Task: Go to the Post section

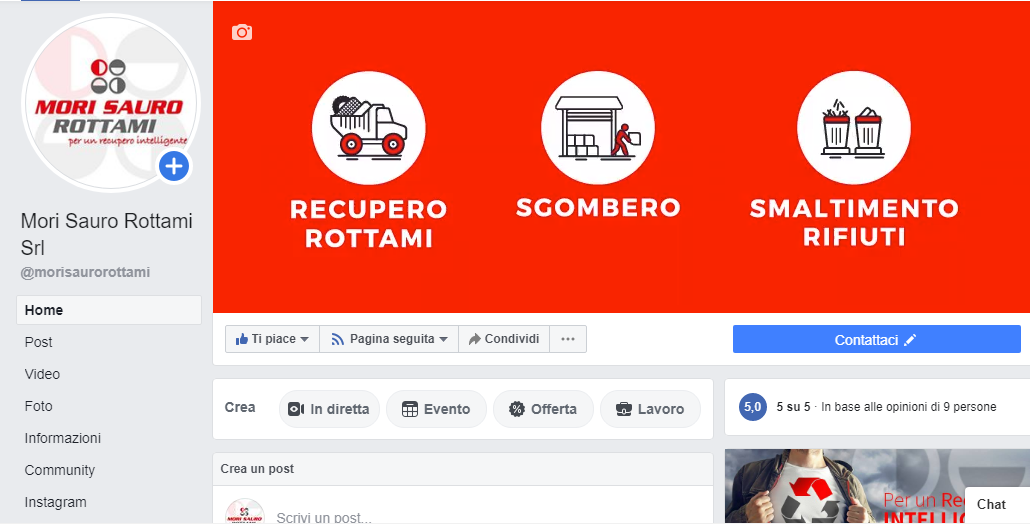Action: [x=109, y=342]
